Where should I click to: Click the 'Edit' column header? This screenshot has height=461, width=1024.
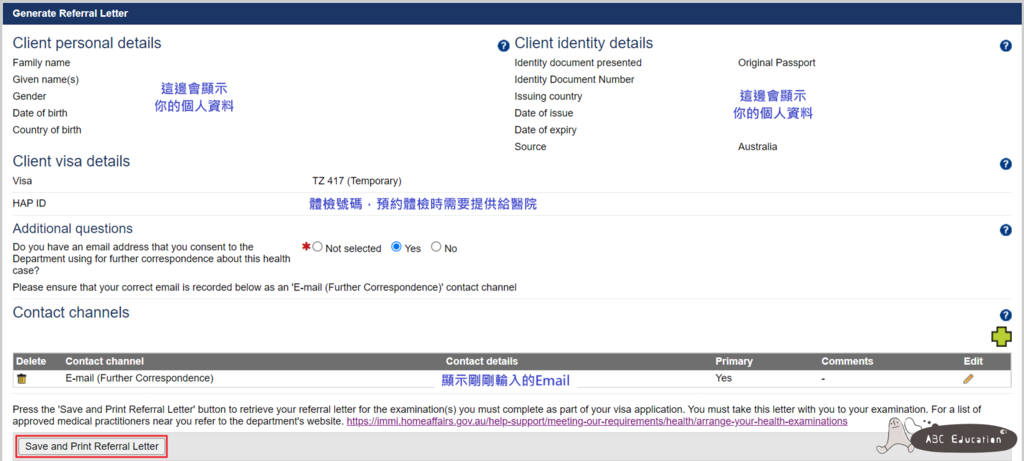pos(973,361)
